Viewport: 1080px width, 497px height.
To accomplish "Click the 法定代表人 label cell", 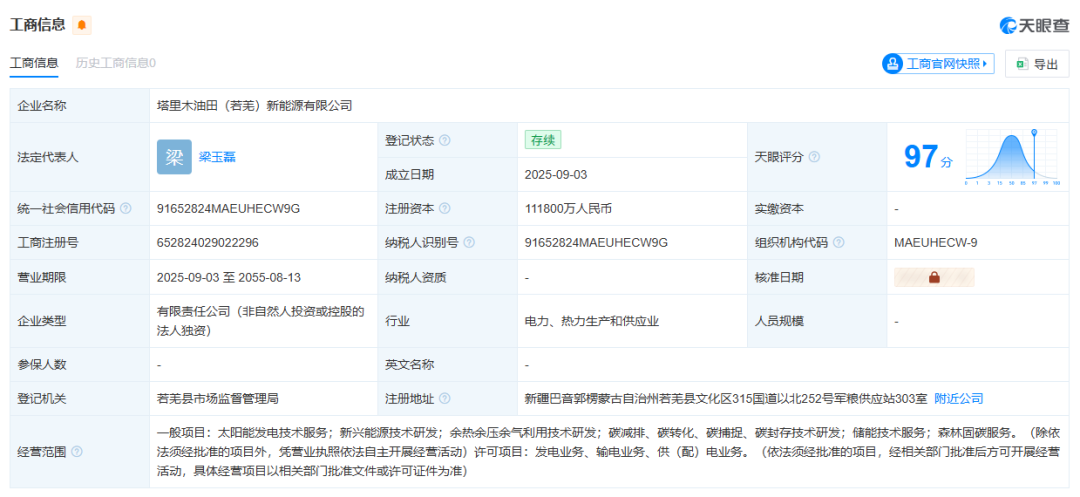I will [80, 157].
